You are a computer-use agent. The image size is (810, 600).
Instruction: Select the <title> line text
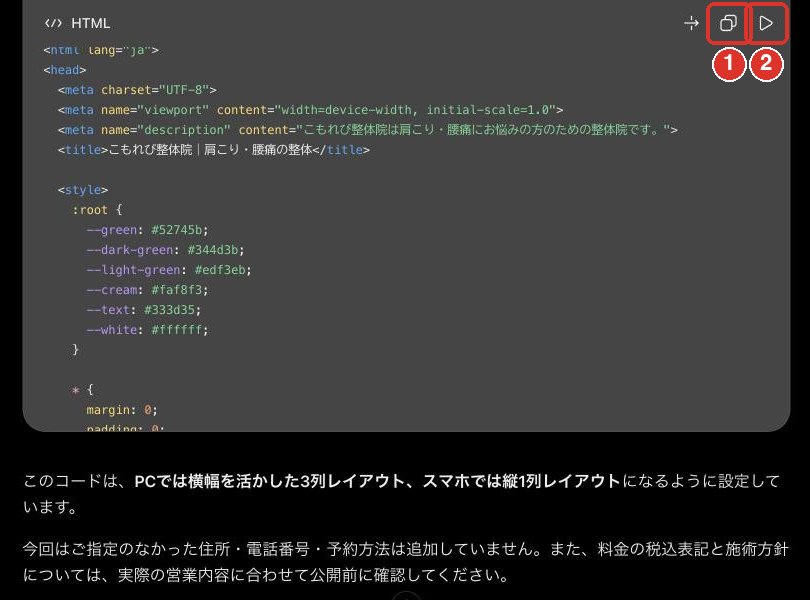(x=213, y=150)
